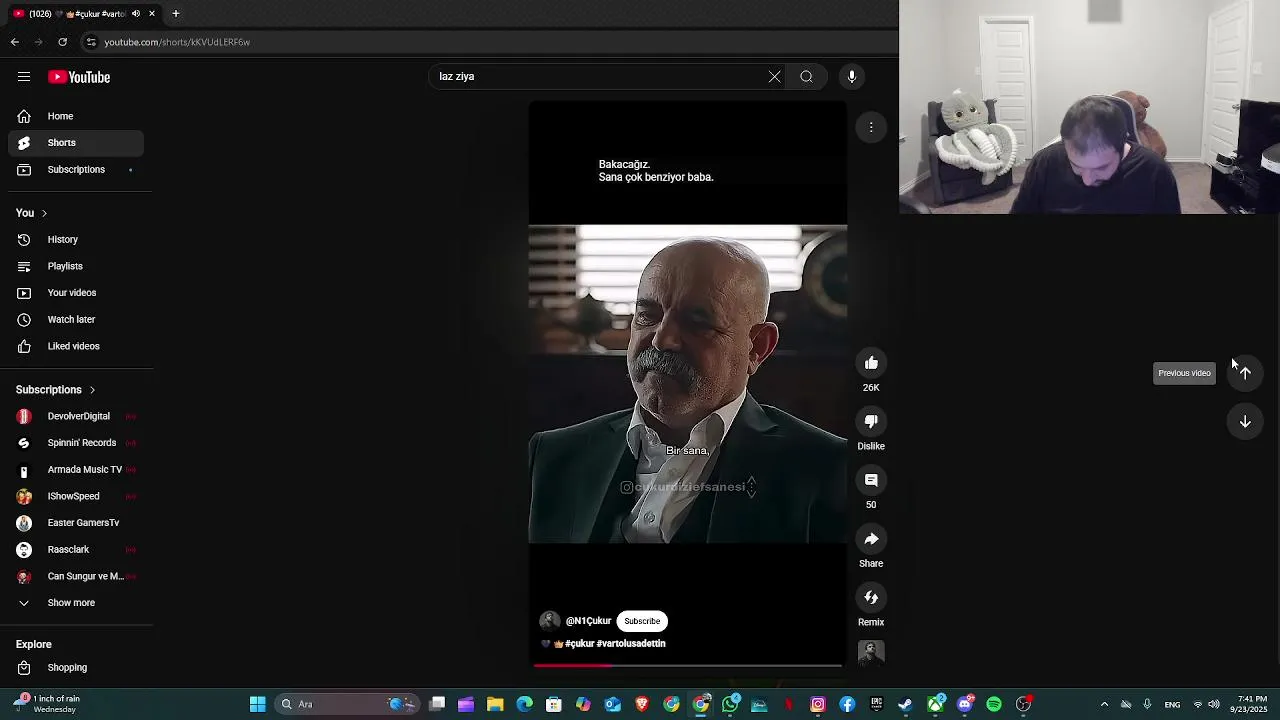Start voice search with microphone

pyautogui.click(x=852, y=76)
